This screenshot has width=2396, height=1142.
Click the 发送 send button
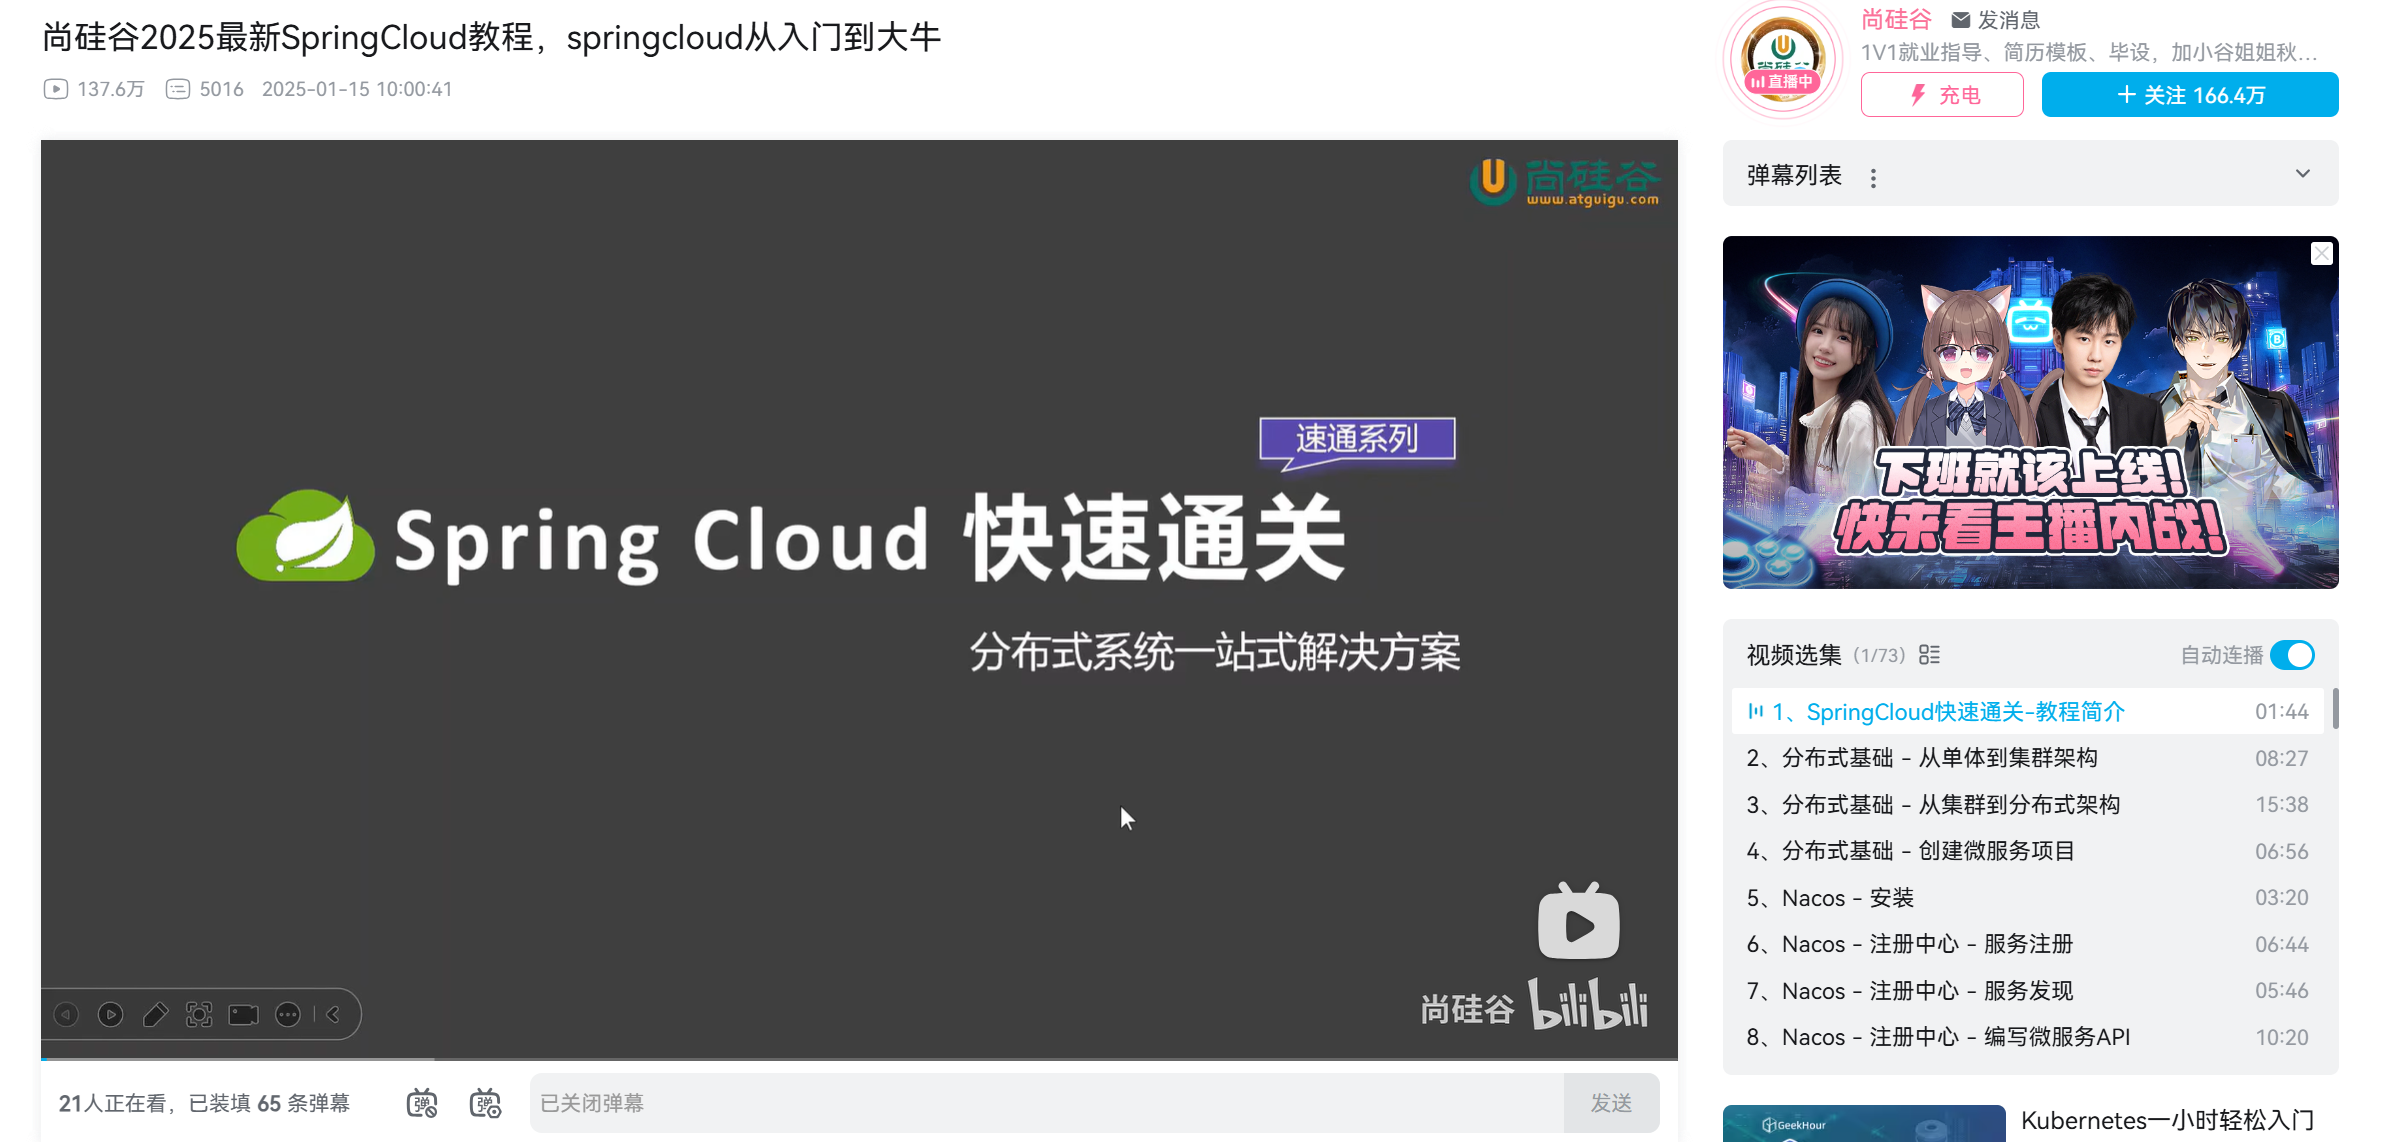click(x=1611, y=1103)
